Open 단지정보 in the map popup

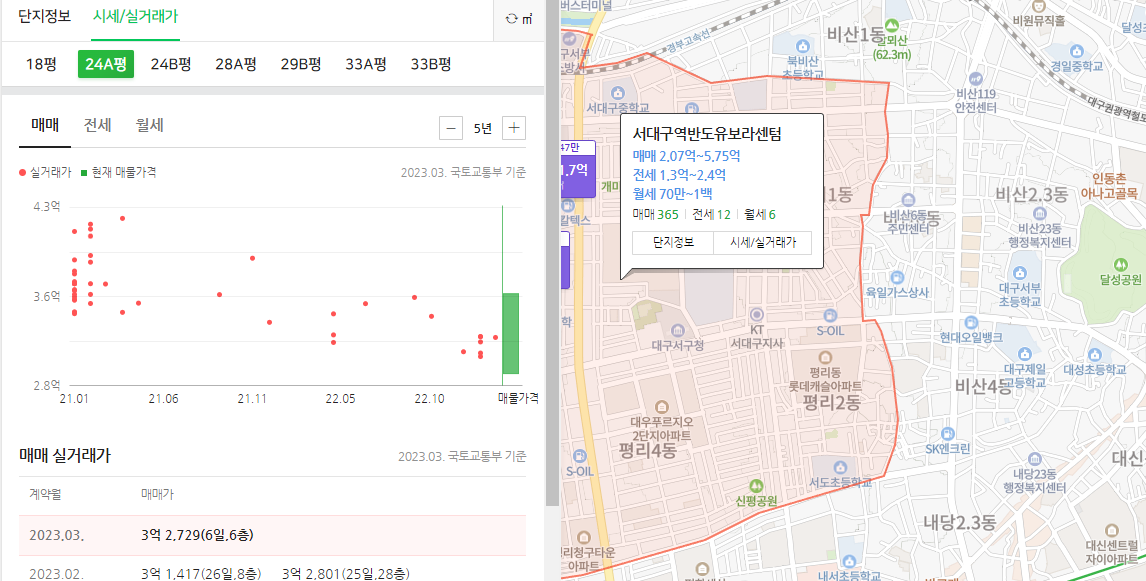point(673,243)
